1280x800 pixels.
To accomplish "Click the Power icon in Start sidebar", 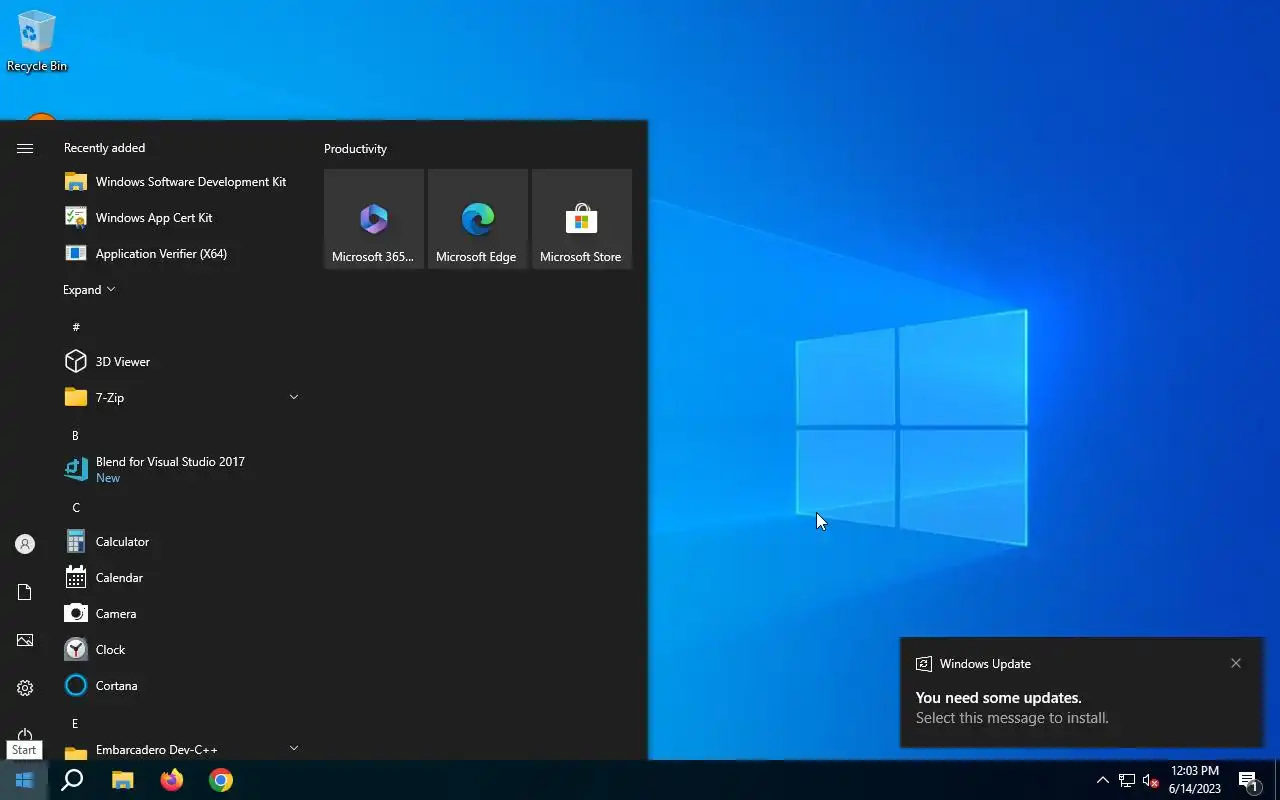I will point(25,734).
